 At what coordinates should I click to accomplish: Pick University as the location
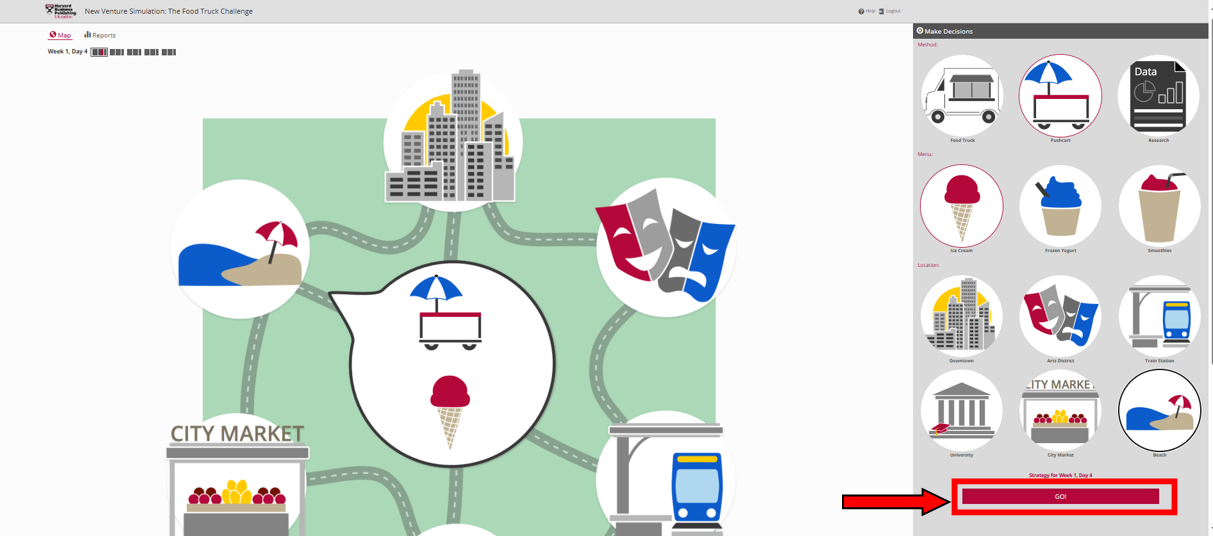coord(961,411)
